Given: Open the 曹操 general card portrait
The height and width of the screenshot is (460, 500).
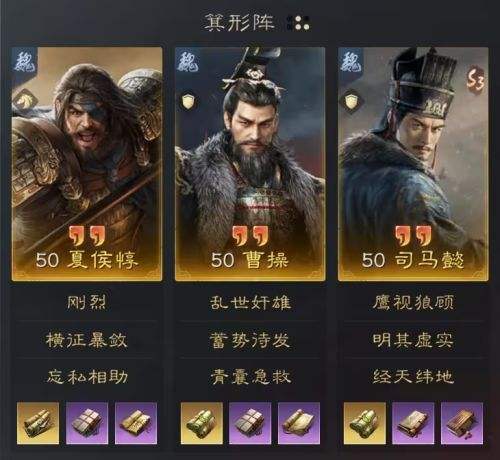Looking at the screenshot, I should pos(250,164).
